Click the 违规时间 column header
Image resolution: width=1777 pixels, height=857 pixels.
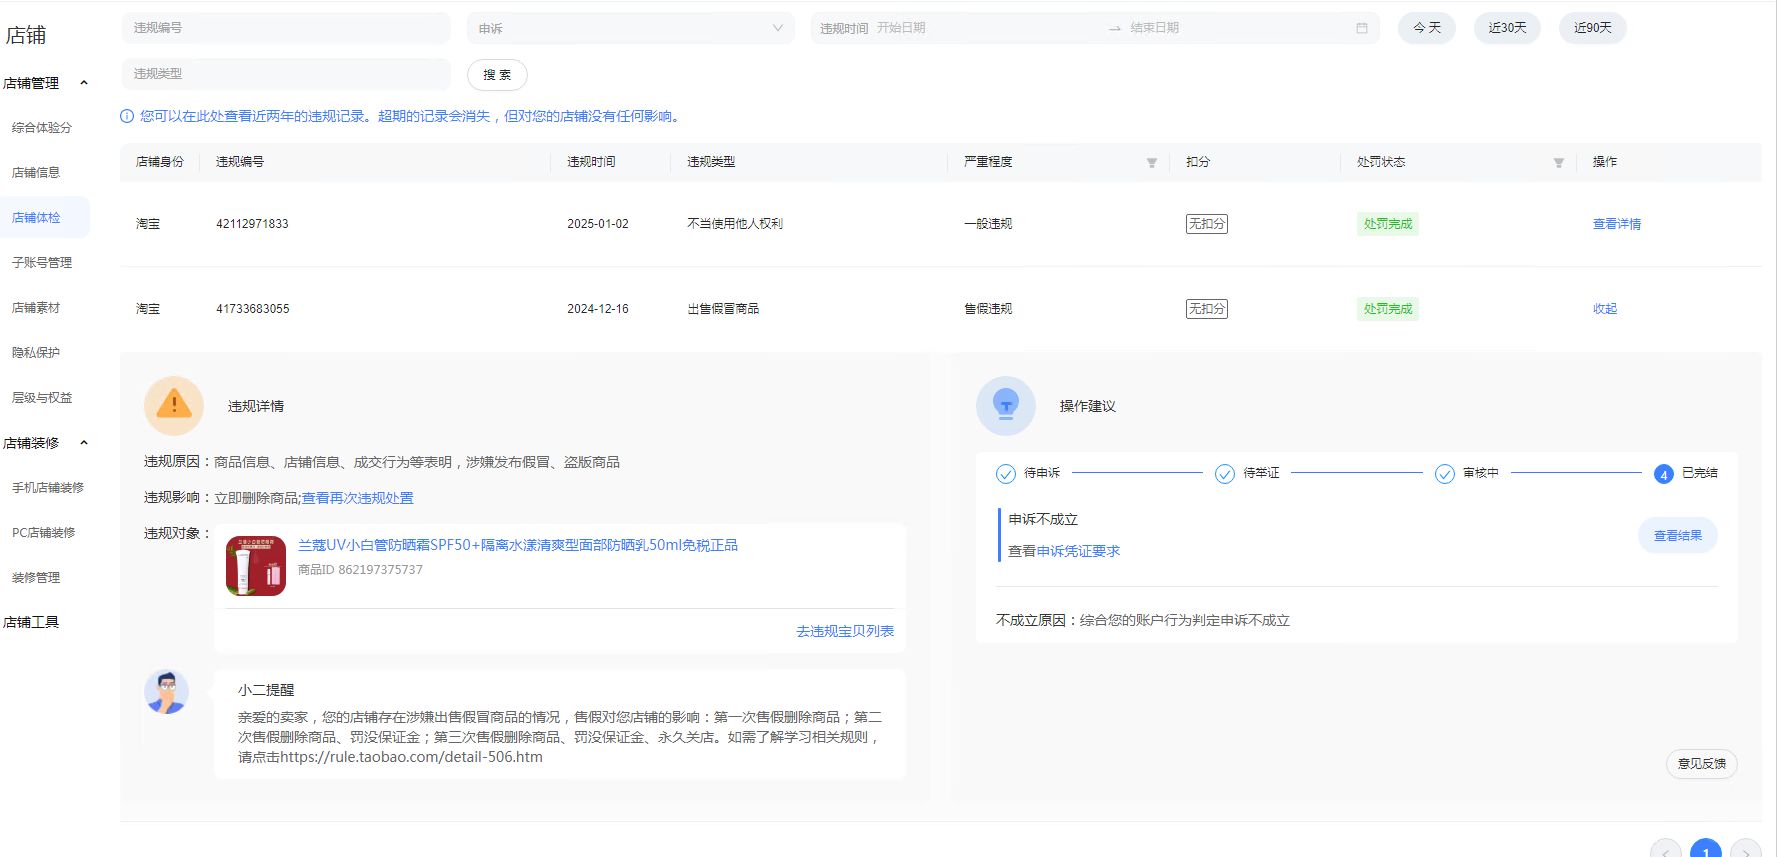tap(591, 162)
